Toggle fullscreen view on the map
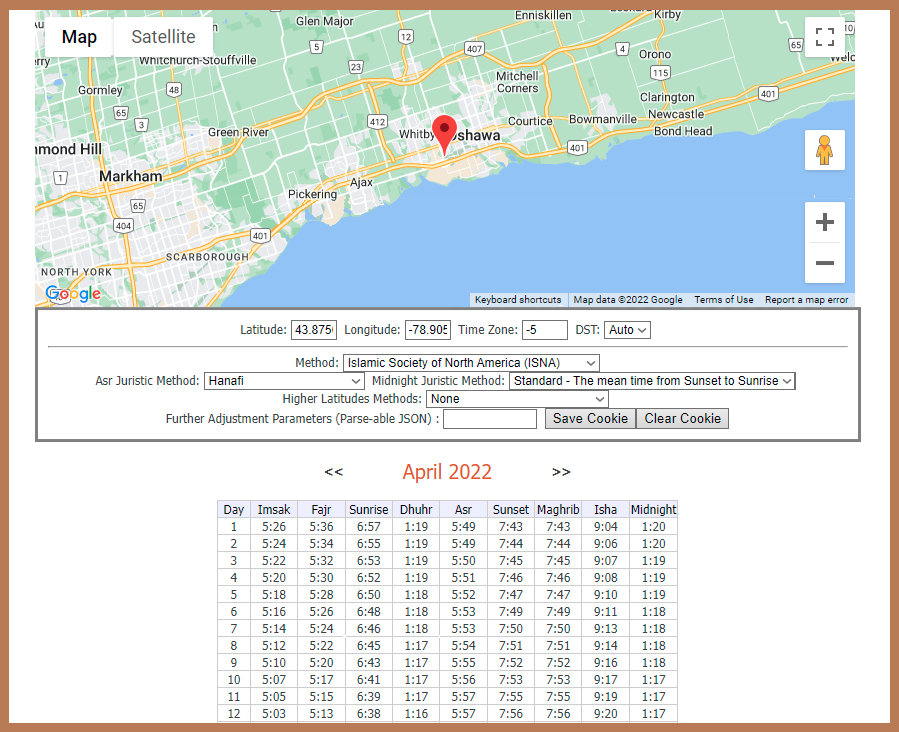This screenshot has width=899, height=732. tap(824, 37)
